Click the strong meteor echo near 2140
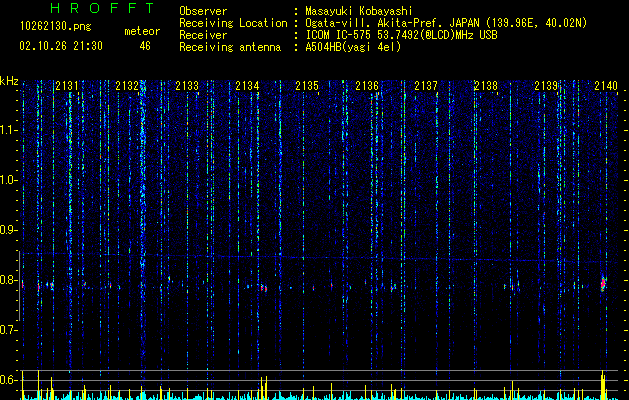The image size is (629, 400). 603,283
